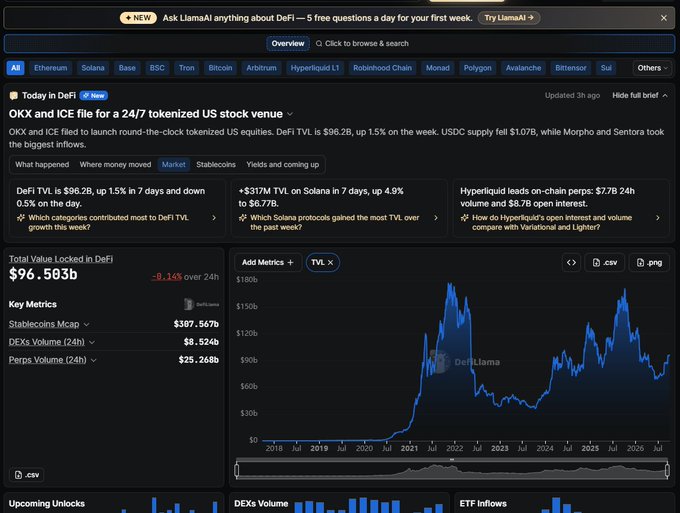Download chart data via .csv button
This screenshot has height=513, width=680.
(605, 262)
